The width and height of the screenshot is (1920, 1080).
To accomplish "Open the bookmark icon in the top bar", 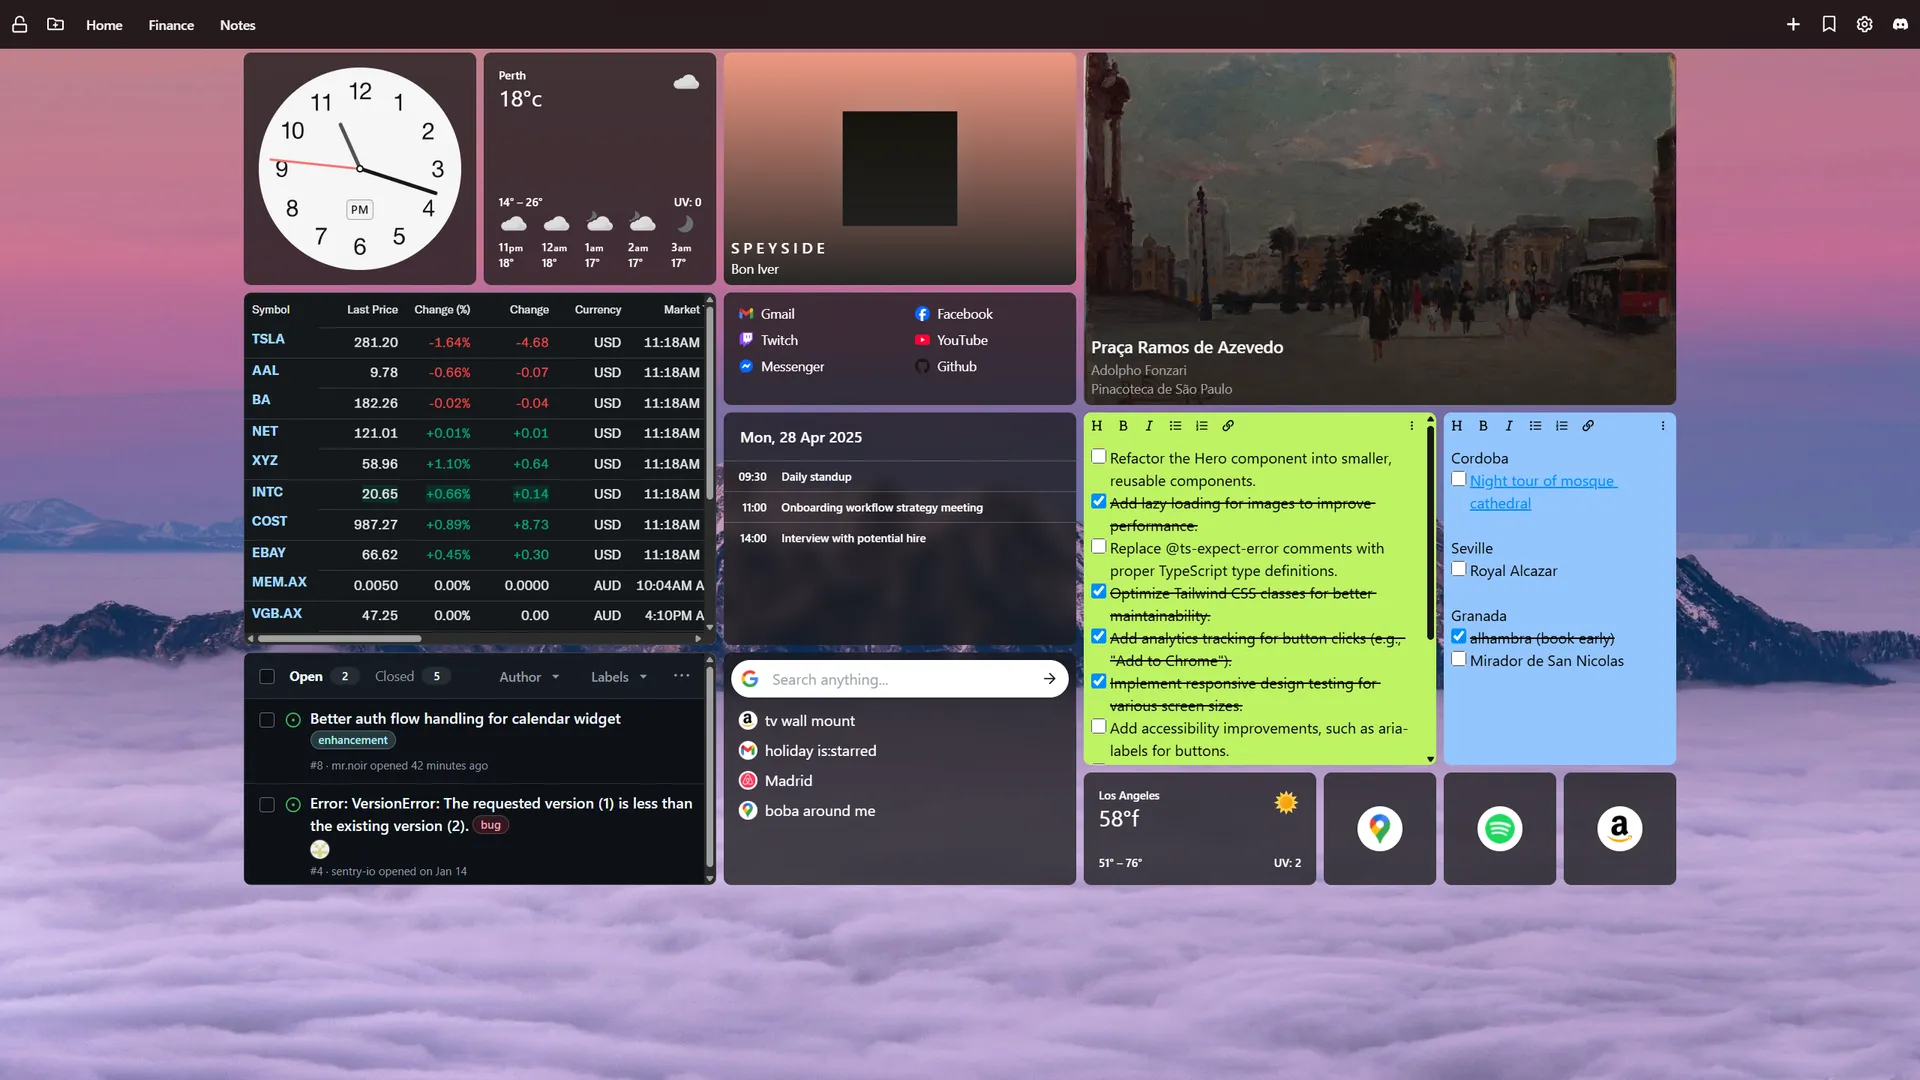I will click(1829, 25).
